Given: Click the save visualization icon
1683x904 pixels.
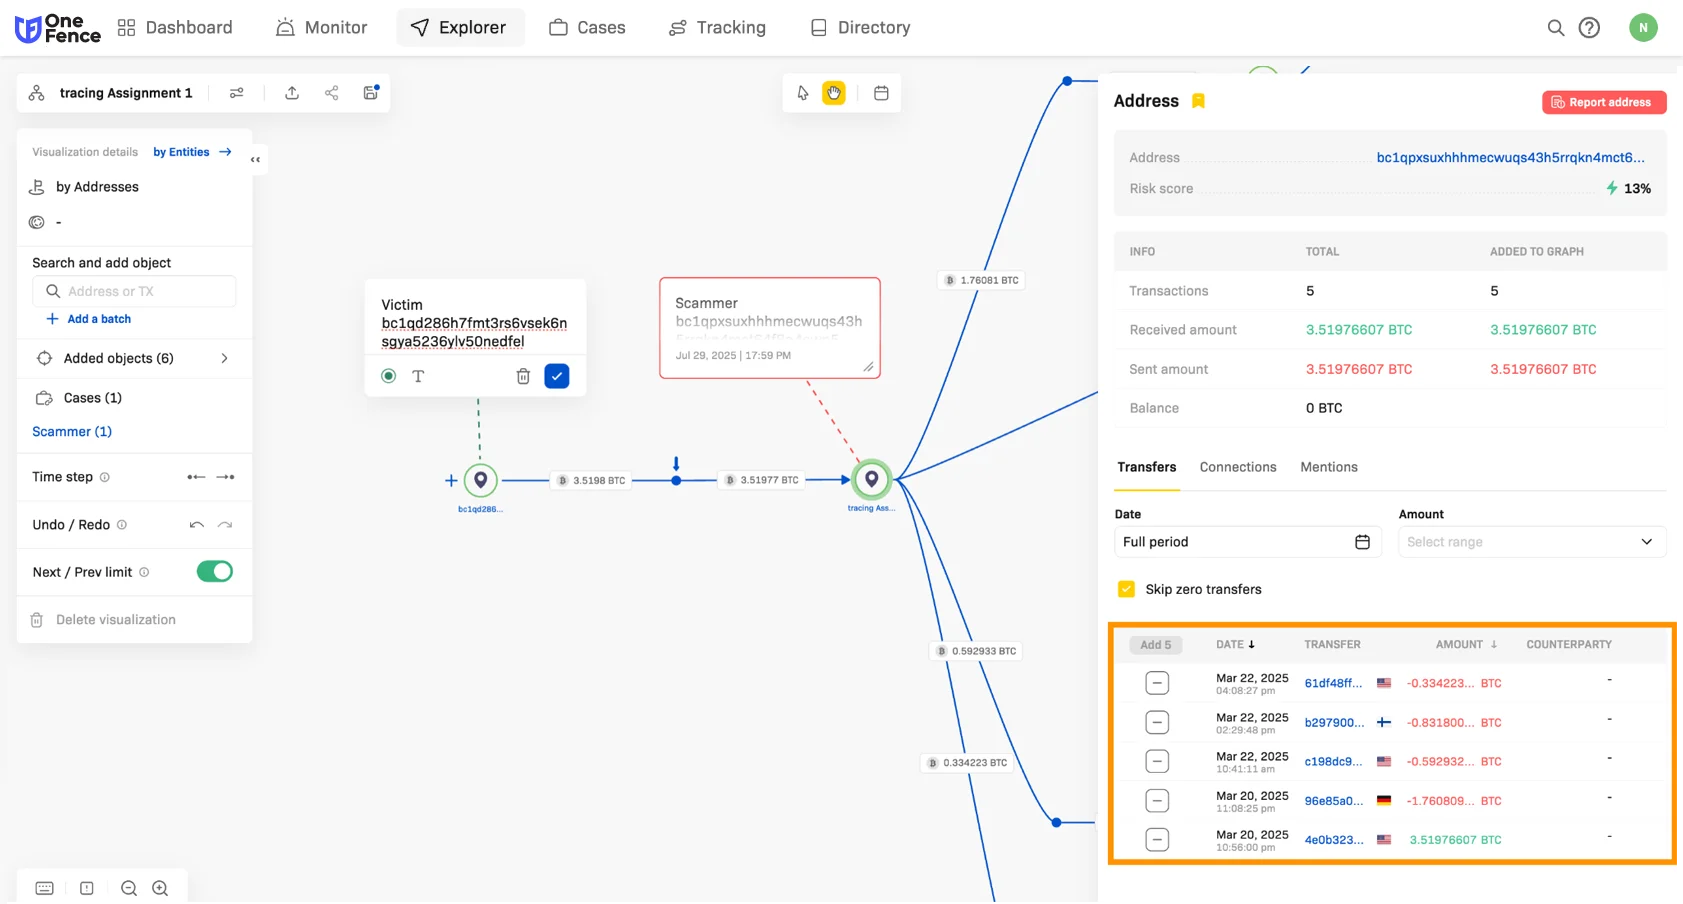Looking at the screenshot, I should pos(371,93).
